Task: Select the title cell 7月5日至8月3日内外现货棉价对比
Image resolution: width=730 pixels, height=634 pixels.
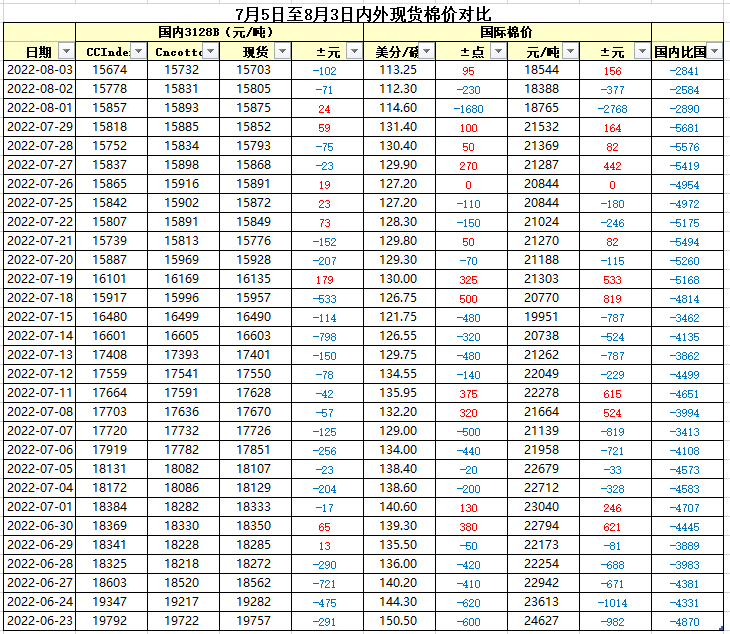Action: coord(363,14)
